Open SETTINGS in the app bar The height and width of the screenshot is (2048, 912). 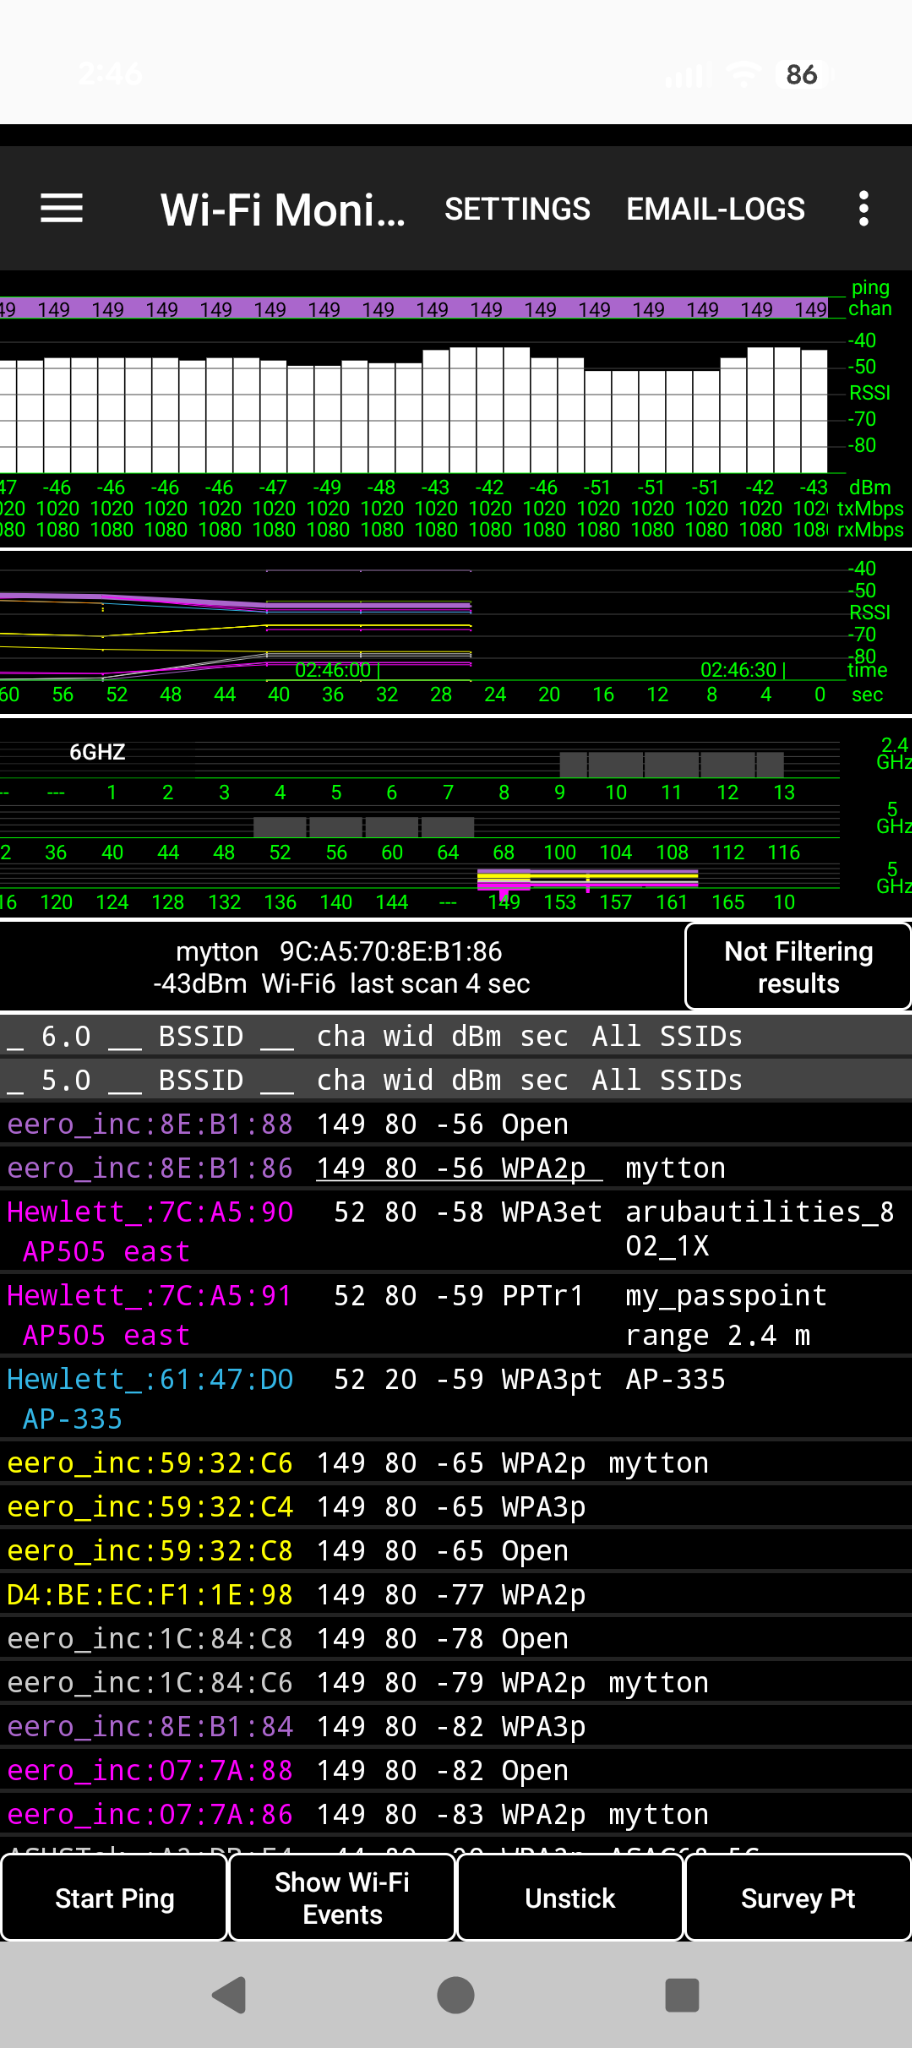(517, 209)
